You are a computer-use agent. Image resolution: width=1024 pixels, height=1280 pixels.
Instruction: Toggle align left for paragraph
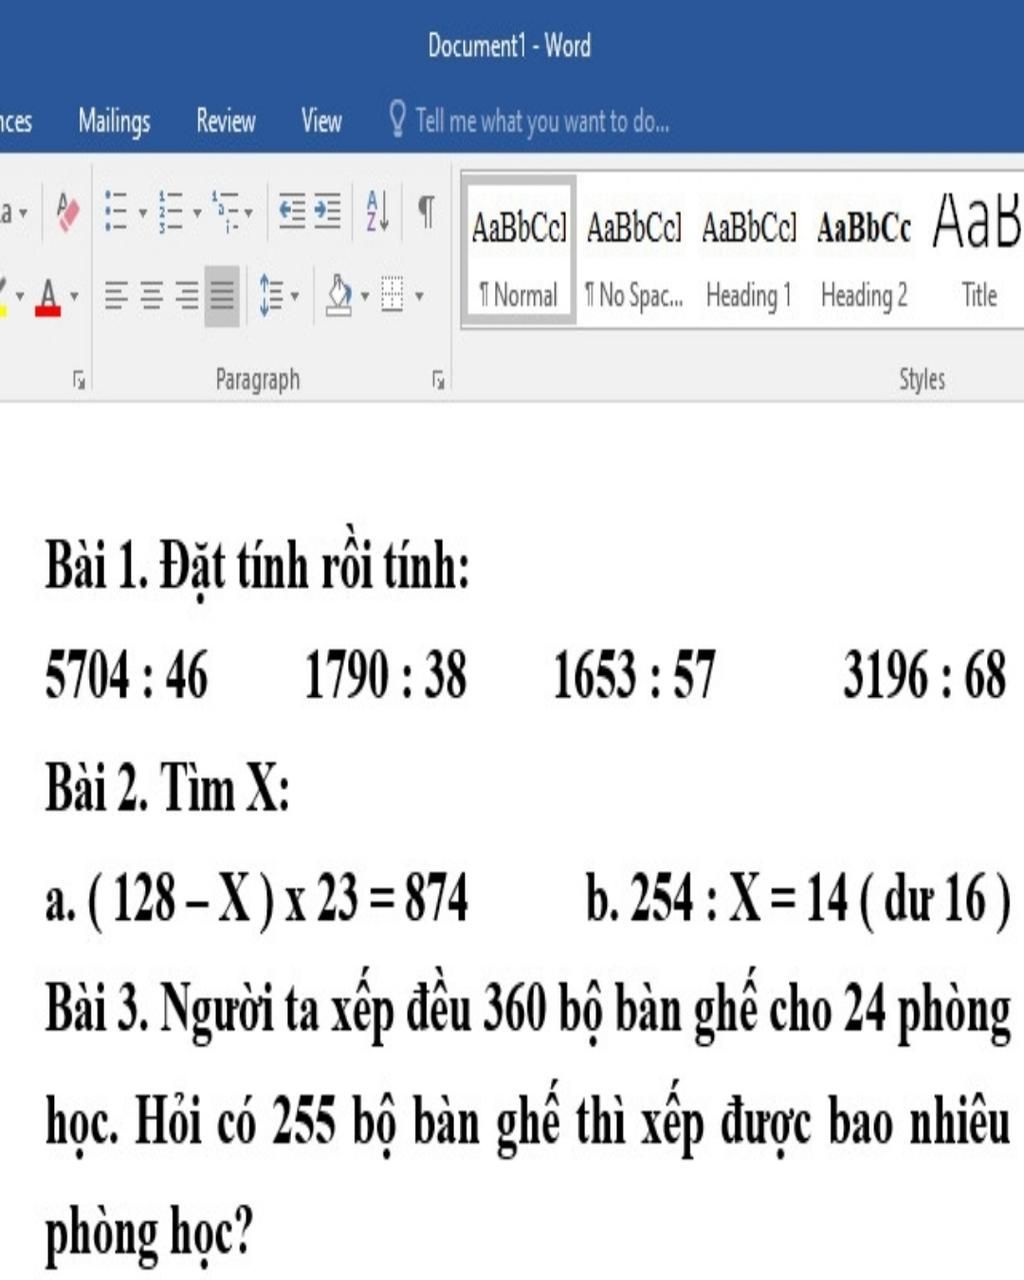pyautogui.click(x=117, y=296)
